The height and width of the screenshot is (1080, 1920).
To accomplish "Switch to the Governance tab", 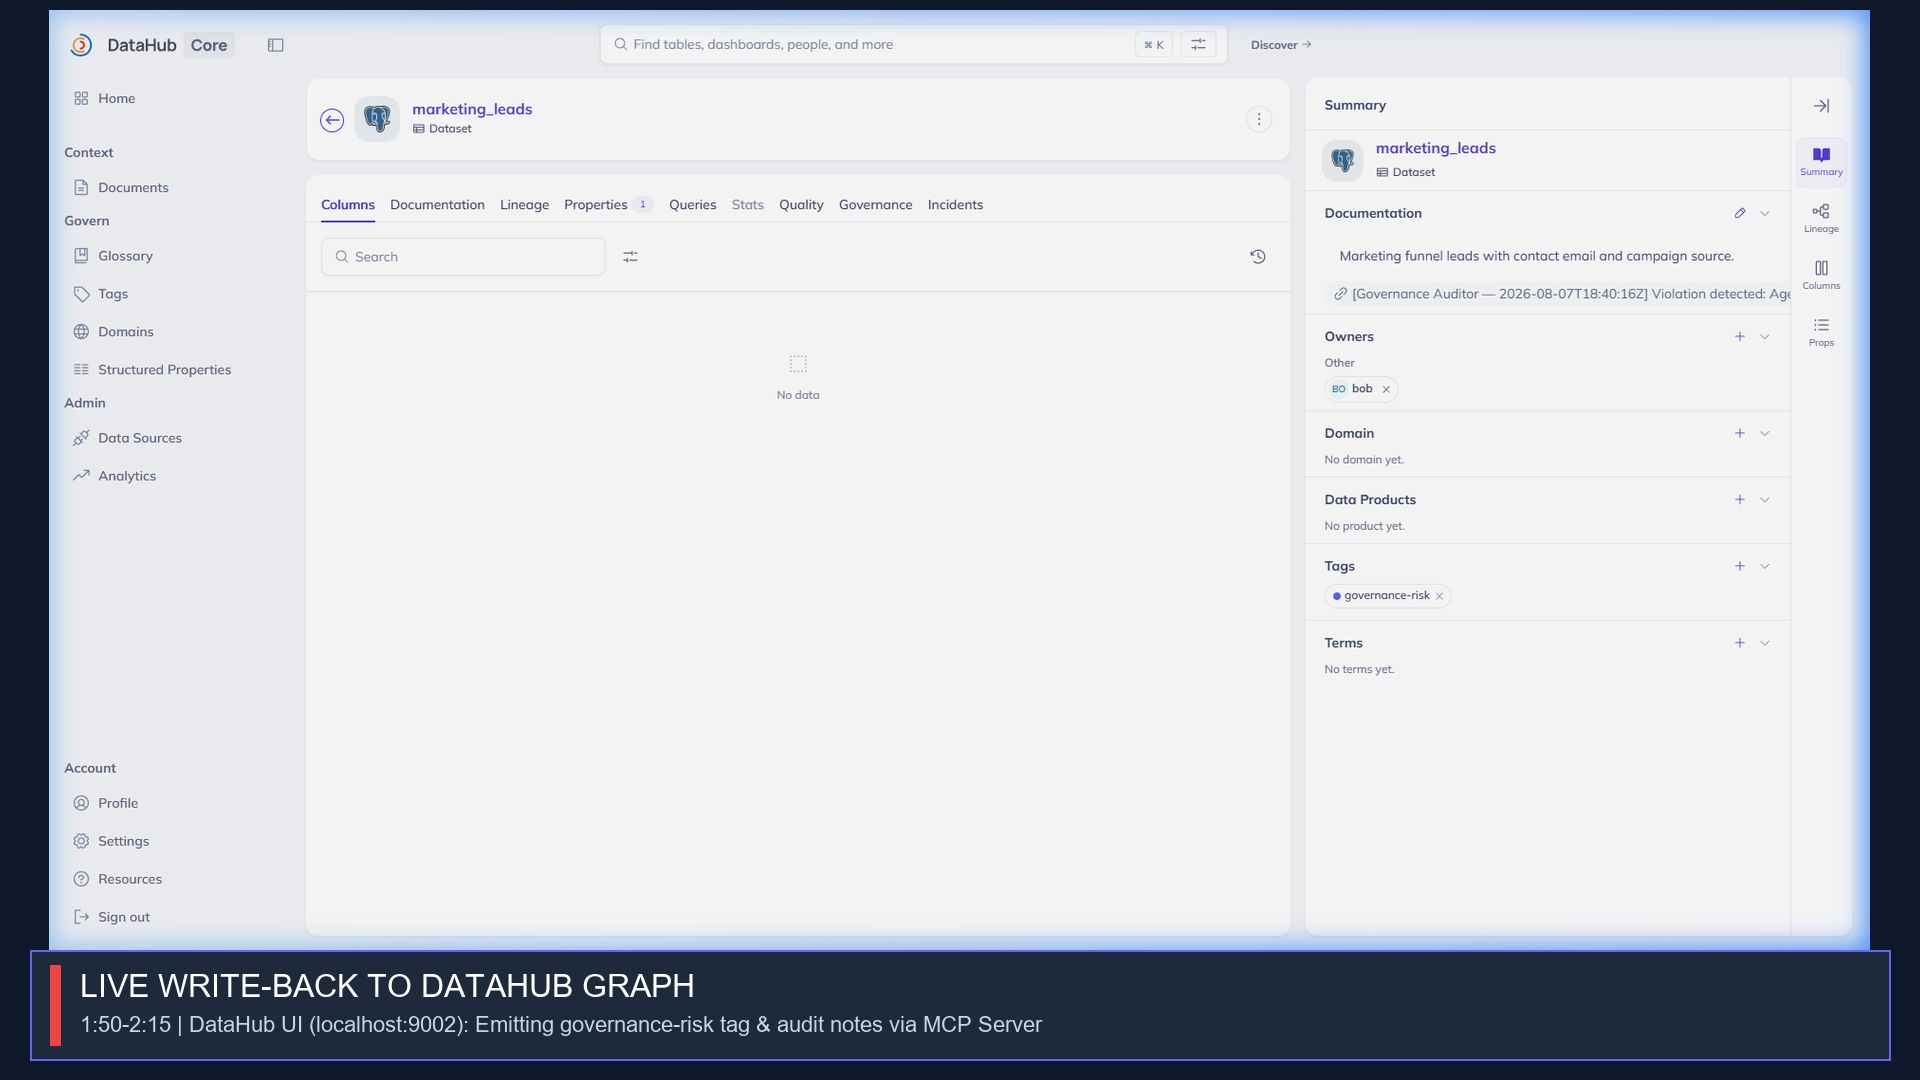I will (x=875, y=205).
